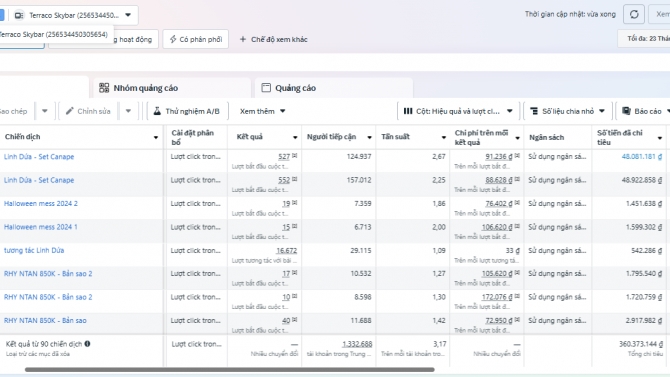Click the info icon next to result 19
Image resolution: width=670 pixels, height=377 pixels.
point(294,203)
